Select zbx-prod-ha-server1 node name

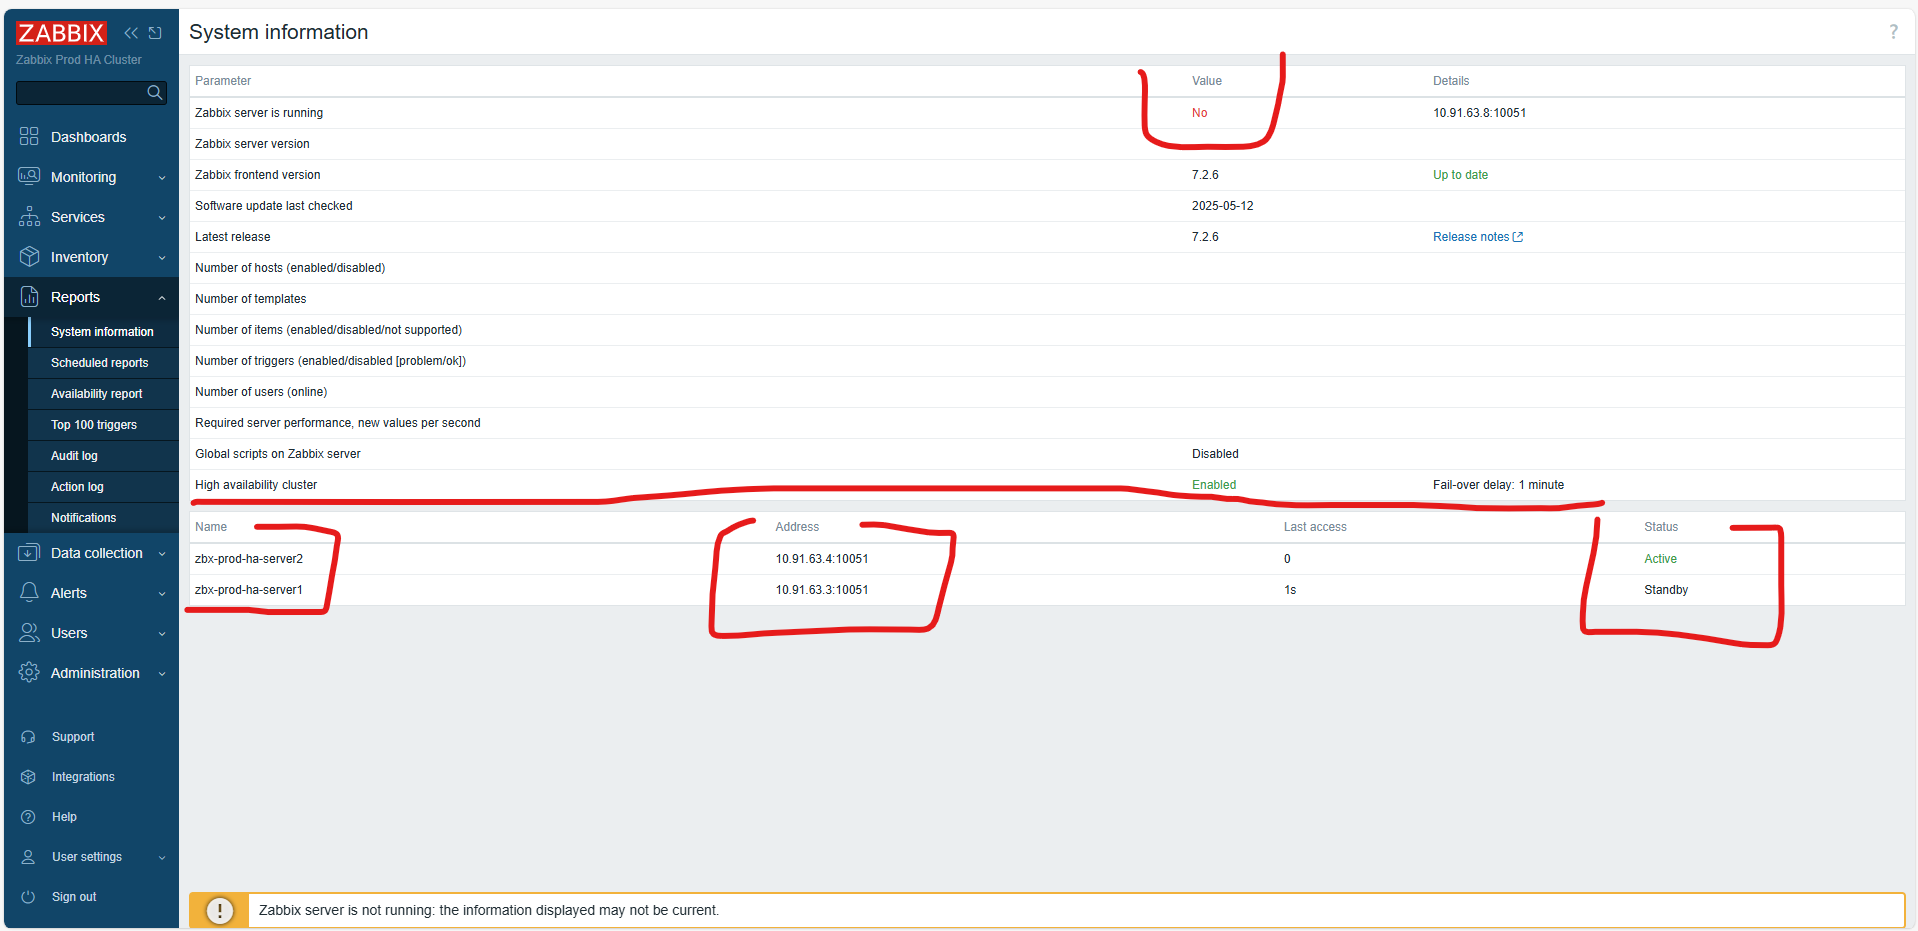[249, 590]
